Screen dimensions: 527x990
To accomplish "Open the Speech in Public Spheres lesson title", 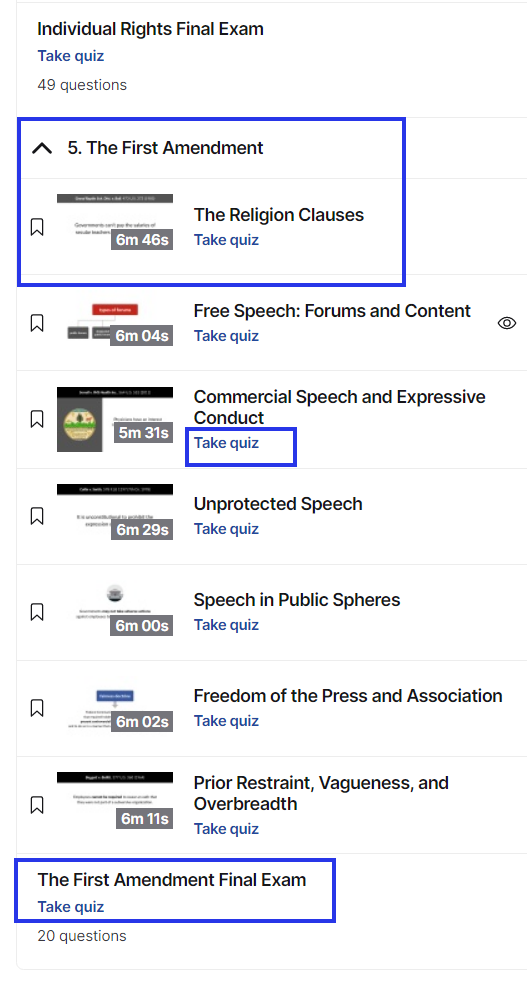I will 297,600.
